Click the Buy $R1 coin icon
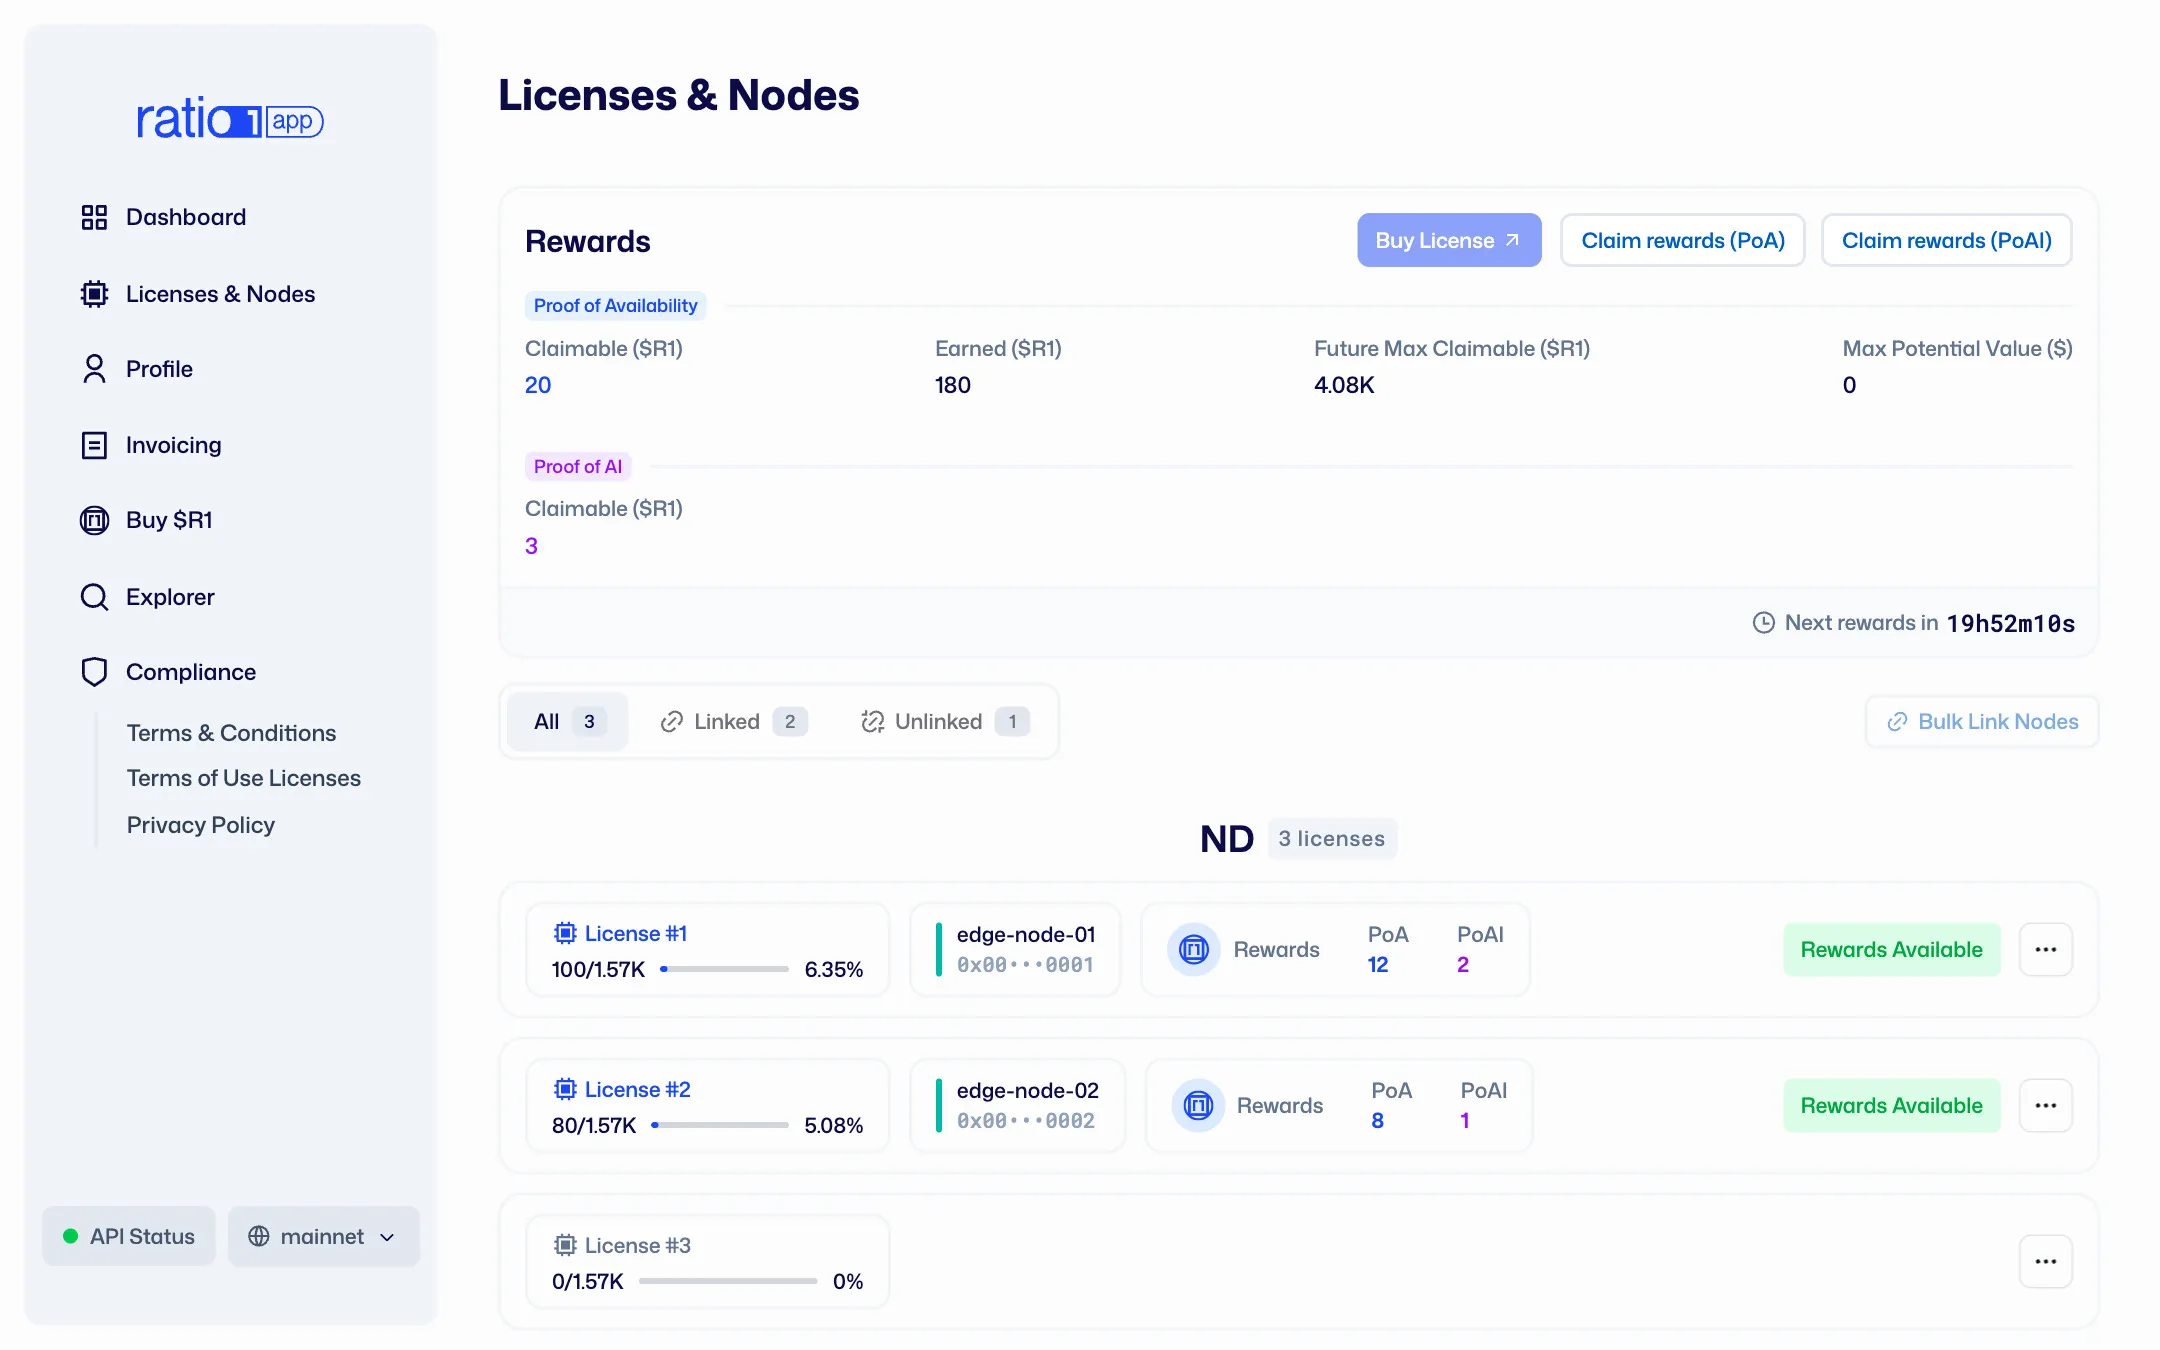The height and width of the screenshot is (1350, 2160). click(94, 520)
